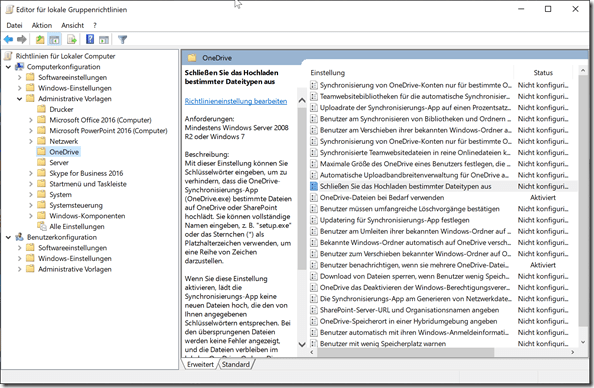Select 'Benutzer müssen umfangreiche Löschvorgänge bestätigen'
The width and height of the screenshot is (594, 388).
click(x=410, y=209)
